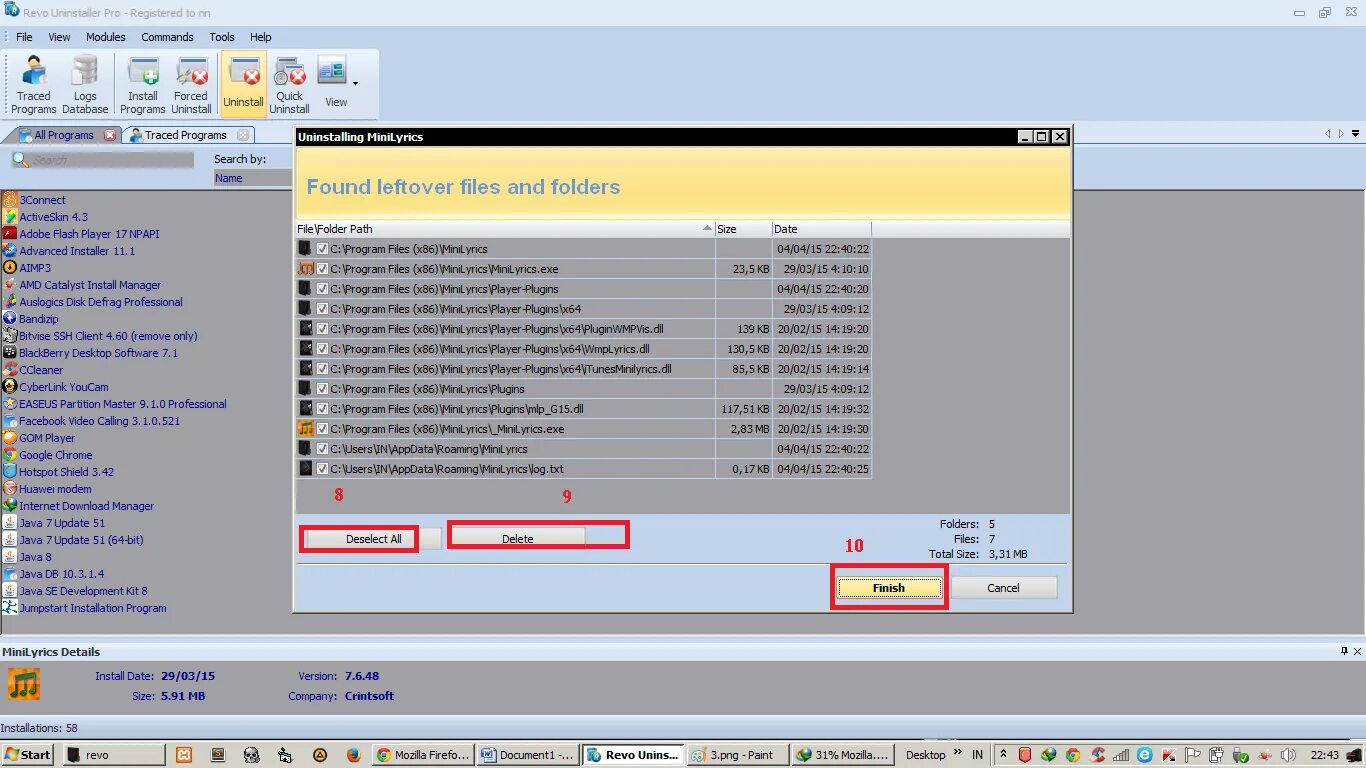Screen dimensions: 1366x768
Task: Click the _MiniLyrics.exe file icon in leftovers list
Action: [x=306, y=429]
